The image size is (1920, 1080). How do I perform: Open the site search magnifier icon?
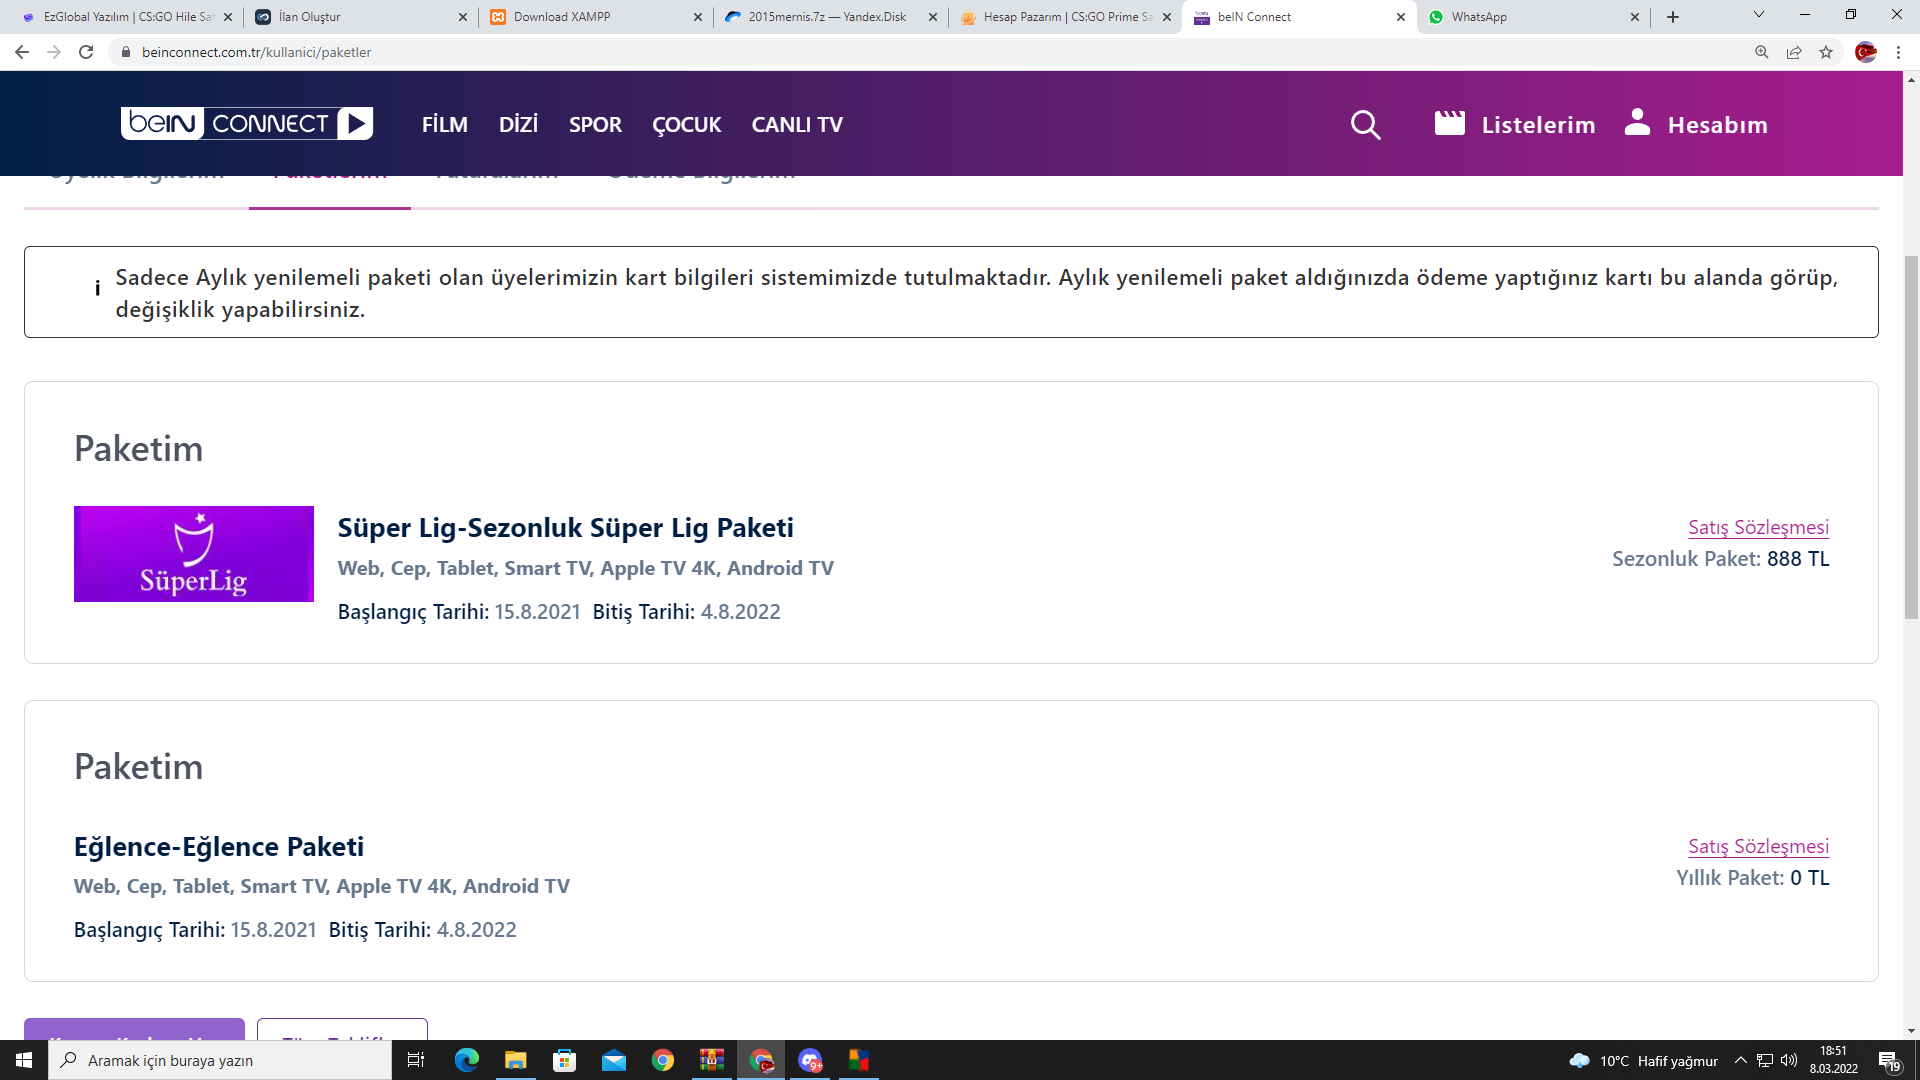click(1365, 125)
